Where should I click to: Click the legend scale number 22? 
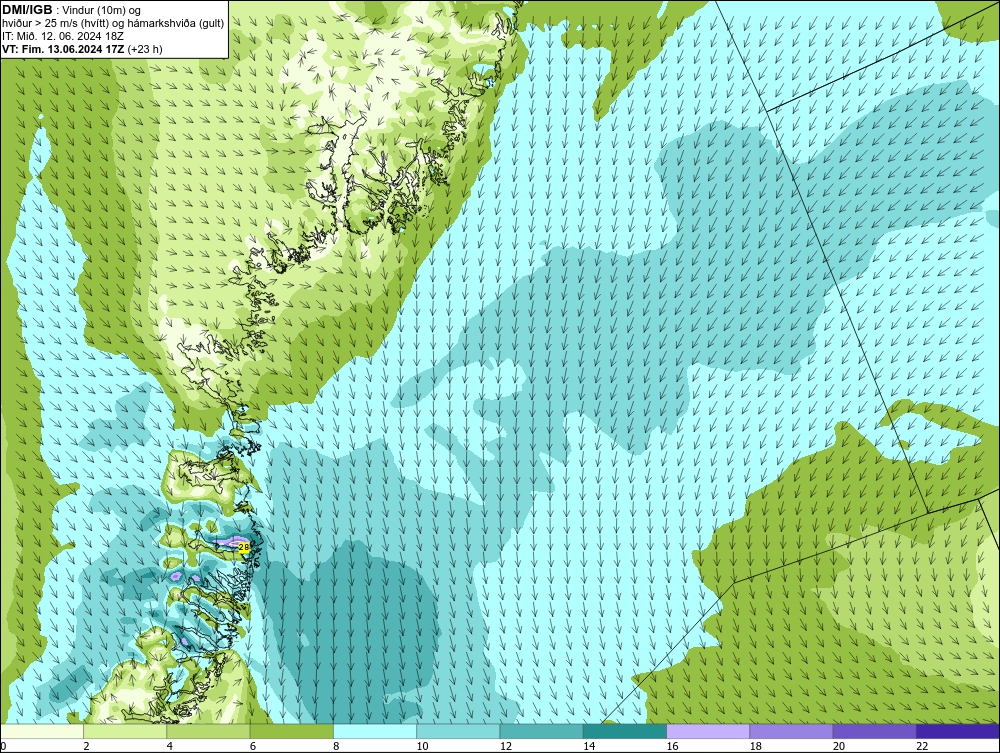[923, 746]
